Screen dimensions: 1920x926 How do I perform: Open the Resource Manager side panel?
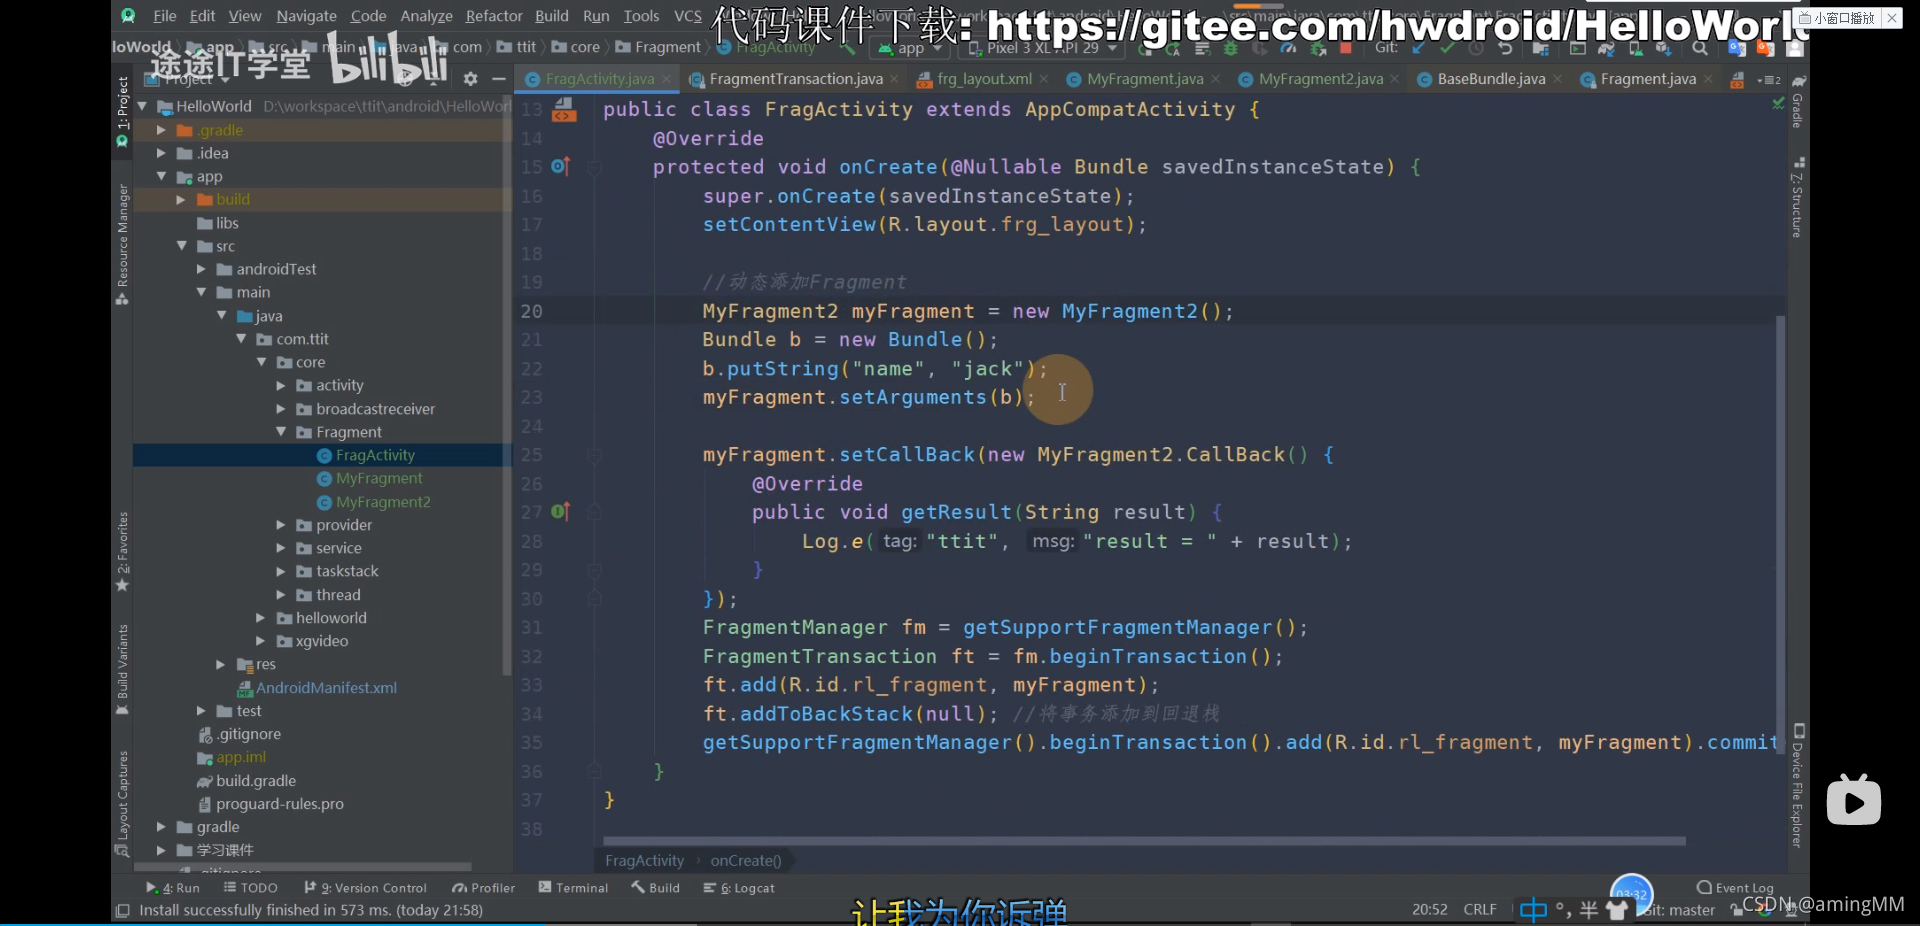point(122,244)
